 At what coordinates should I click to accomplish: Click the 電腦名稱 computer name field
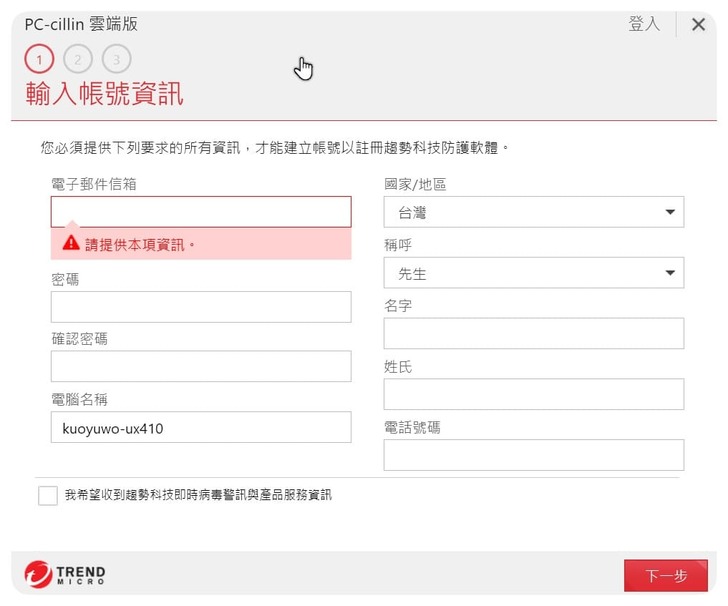point(201,427)
